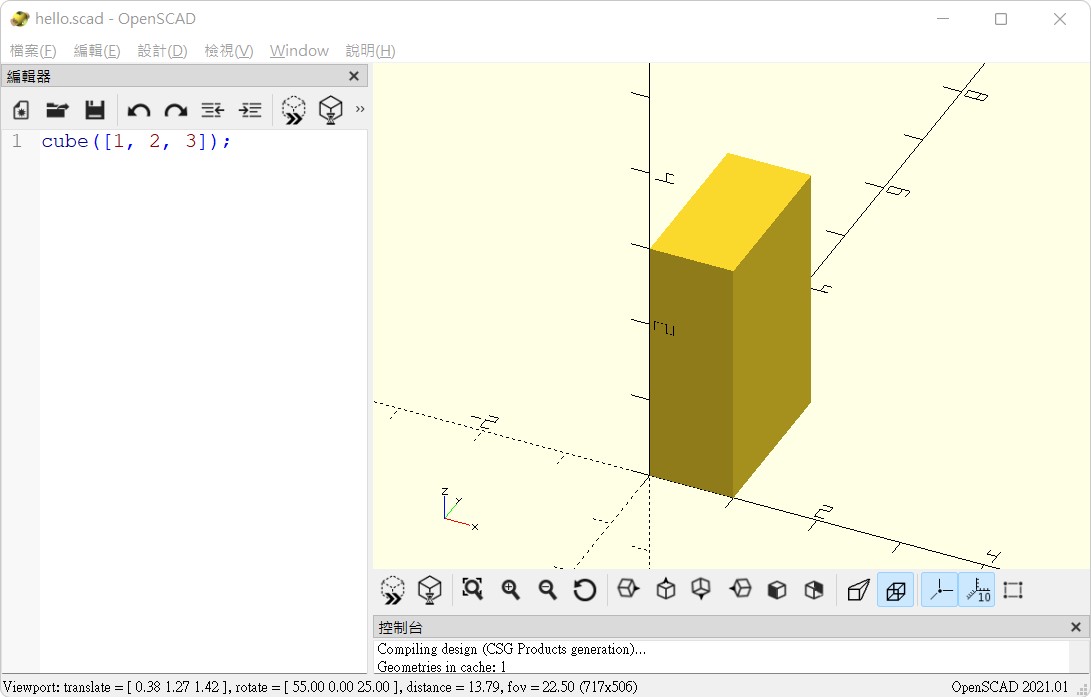Open the Window menu
1091x697 pixels.
point(299,51)
